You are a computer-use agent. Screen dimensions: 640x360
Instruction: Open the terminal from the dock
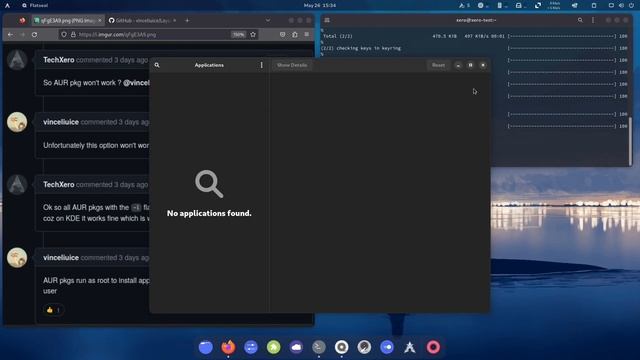pyautogui.click(x=319, y=347)
